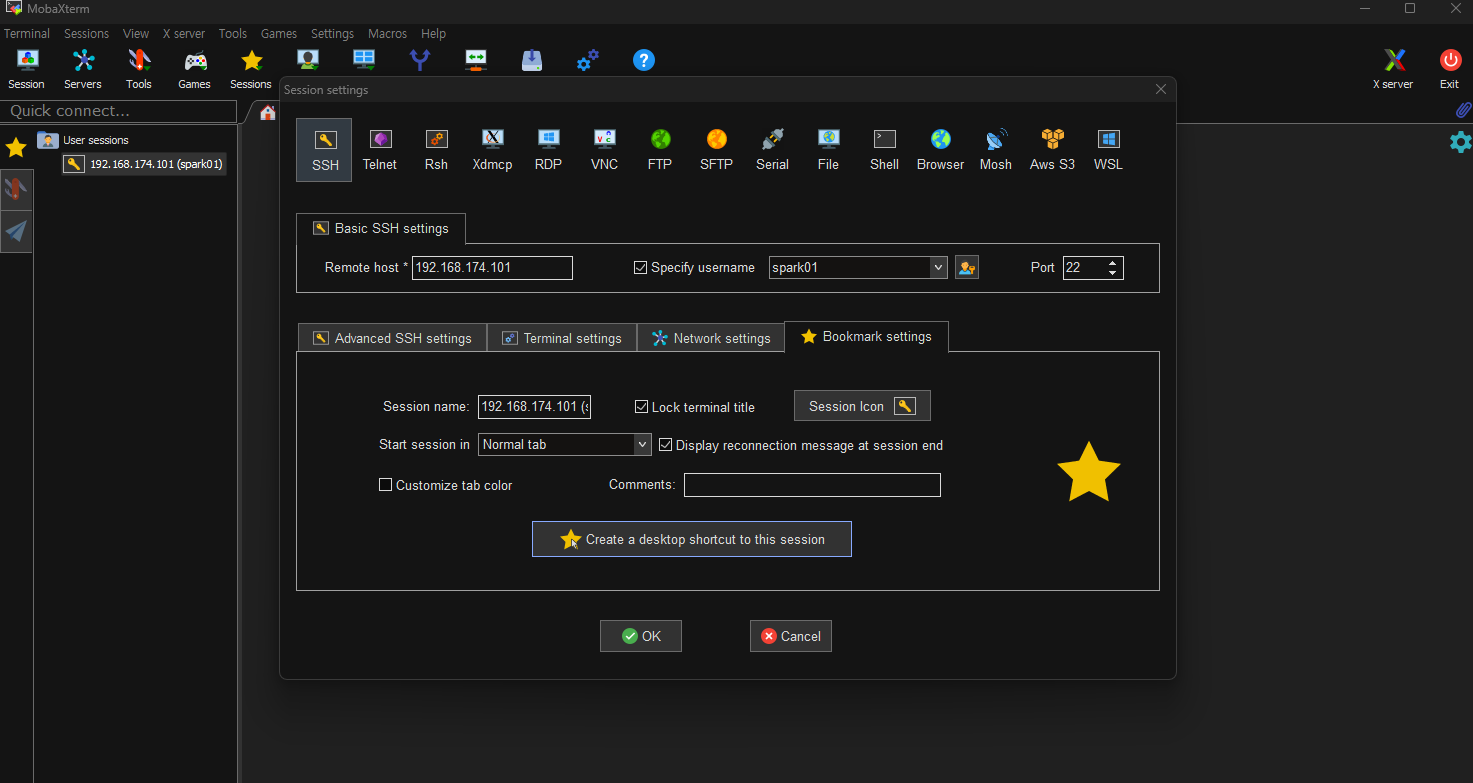Select the 192.168.174.101 (spark01) session in tree
Screen dimensions: 1473x783
coord(144,164)
